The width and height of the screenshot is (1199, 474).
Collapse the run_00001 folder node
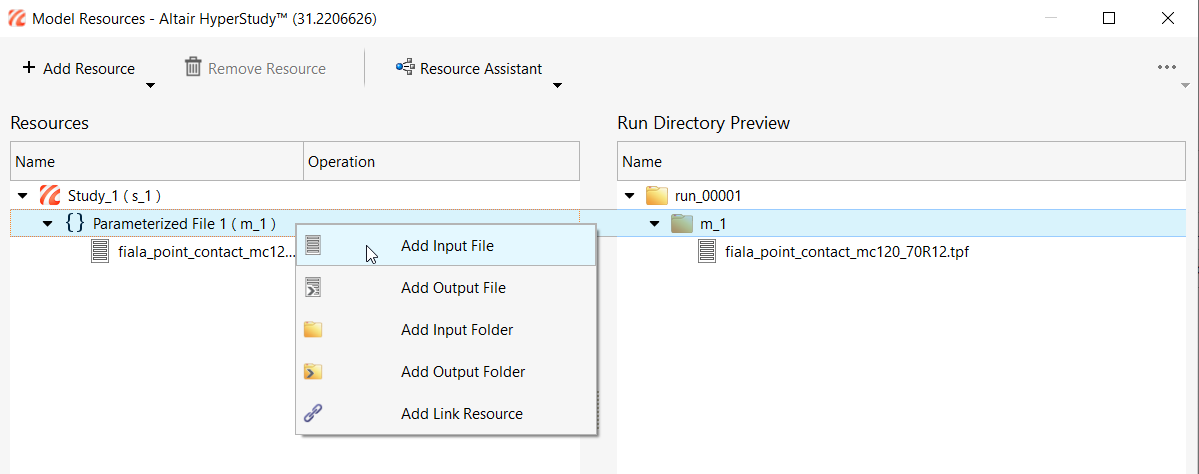(630, 196)
